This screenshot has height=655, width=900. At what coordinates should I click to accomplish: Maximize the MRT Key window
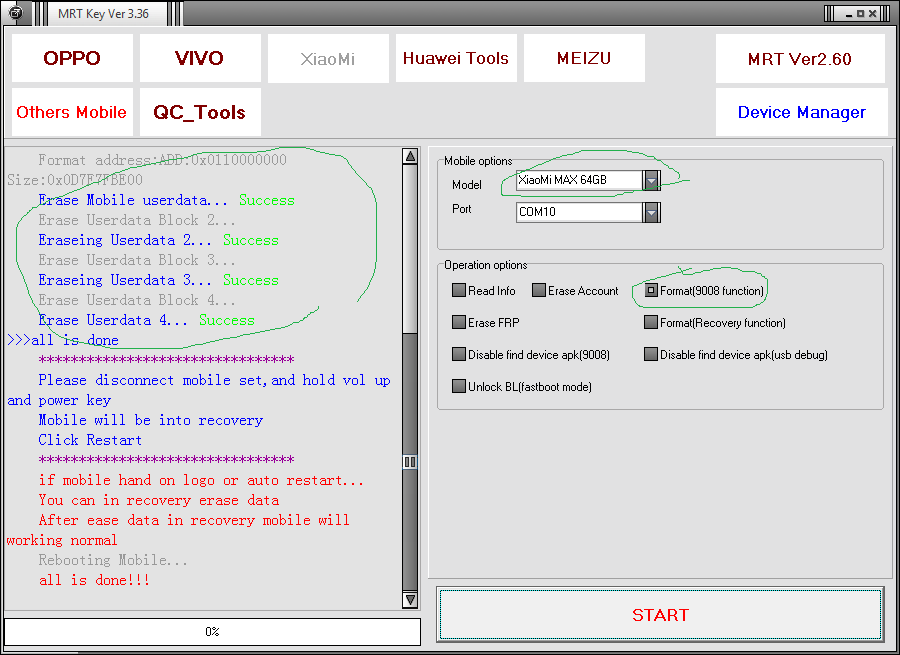tap(860, 13)
